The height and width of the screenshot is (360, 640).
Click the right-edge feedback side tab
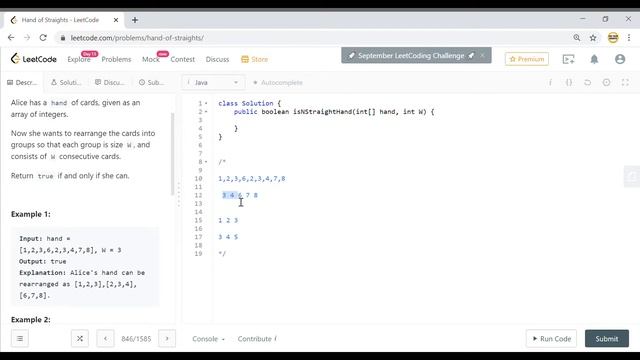(632, 176)
